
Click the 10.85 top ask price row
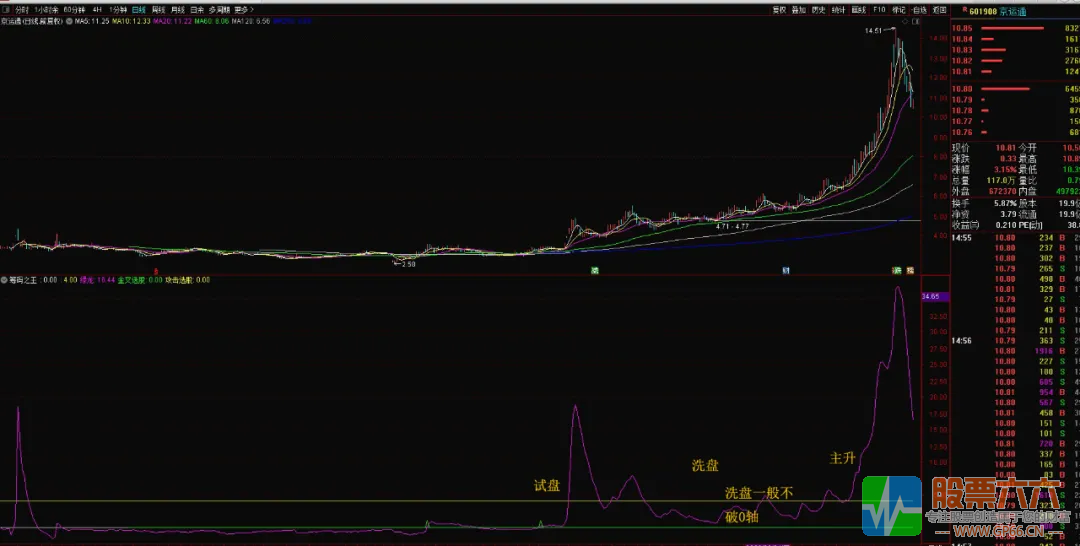tap(1010, 28)
